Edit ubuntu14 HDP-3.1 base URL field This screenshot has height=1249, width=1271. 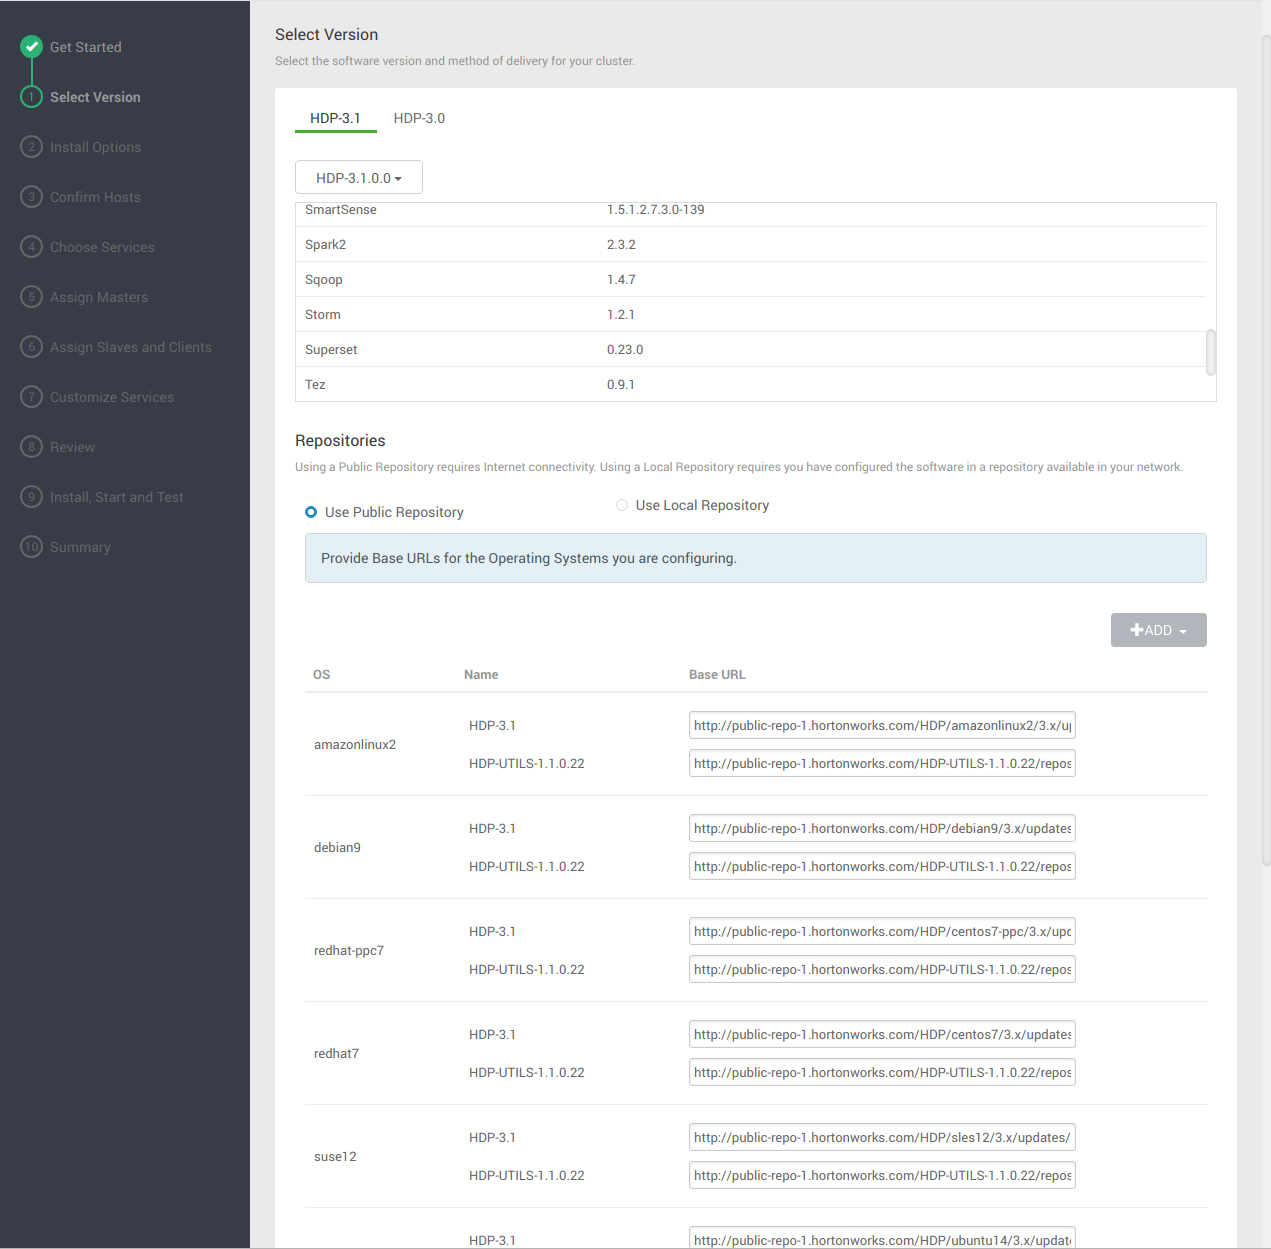[882, 1238]
